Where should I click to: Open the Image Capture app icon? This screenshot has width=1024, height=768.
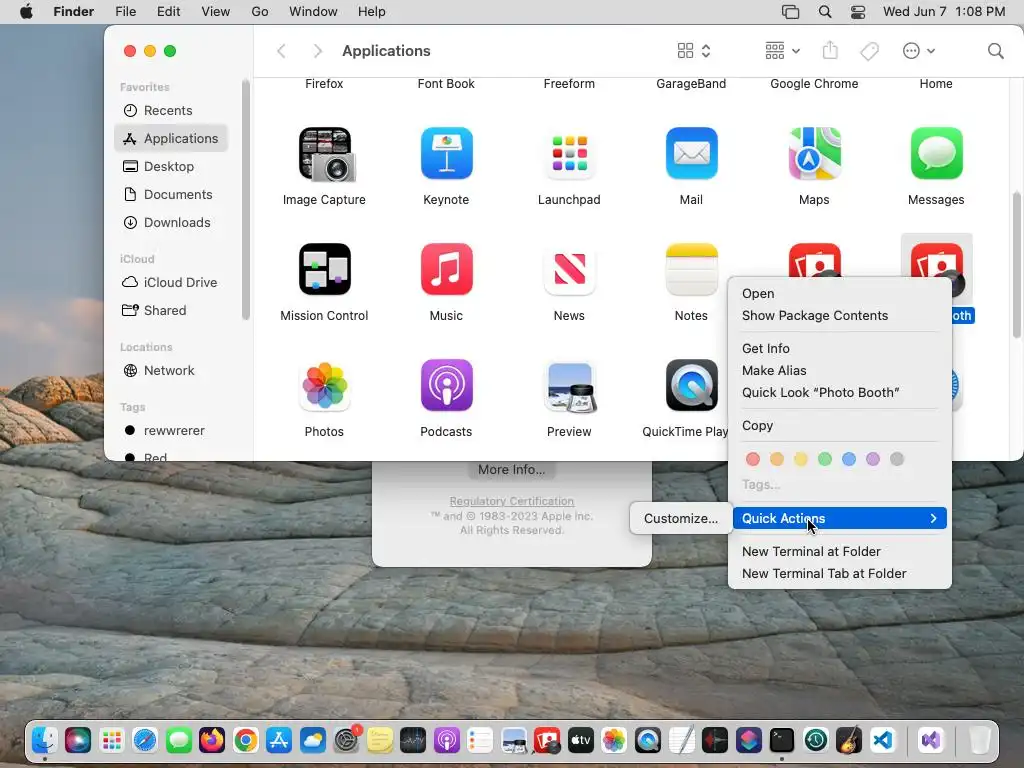click(325, 154)
